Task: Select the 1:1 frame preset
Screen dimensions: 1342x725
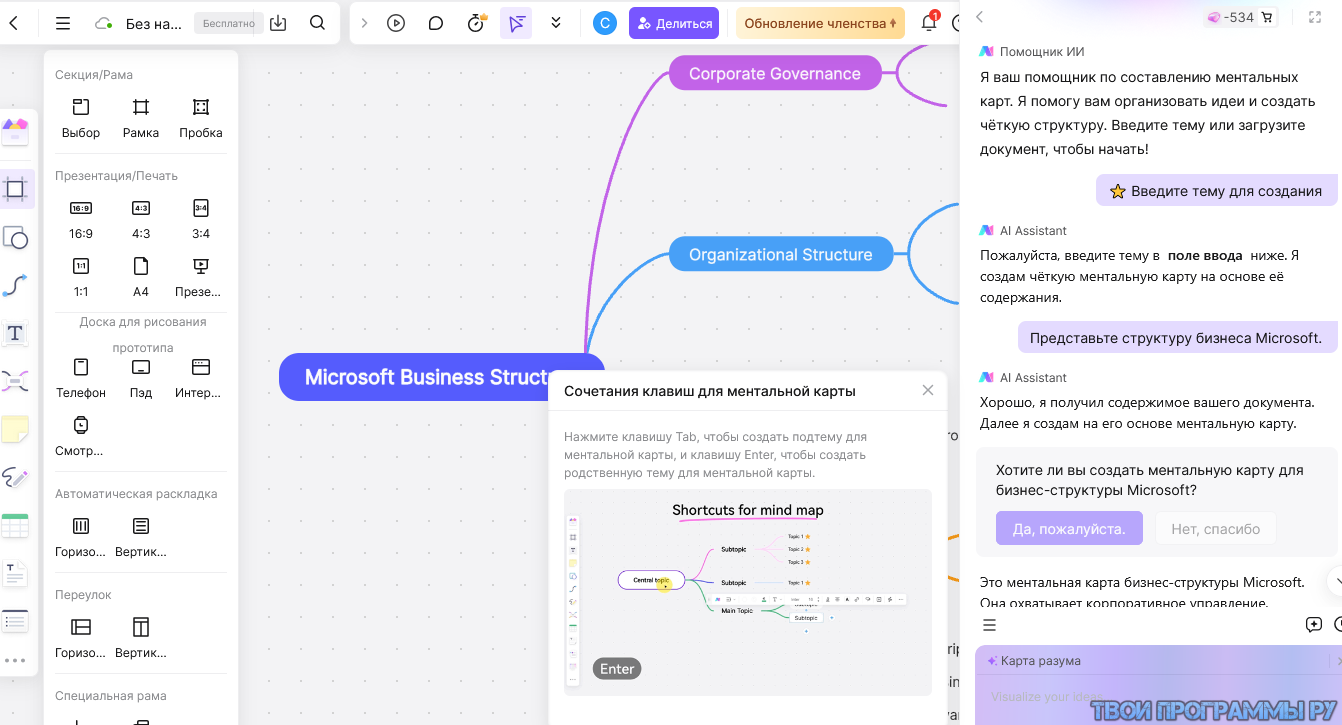Action: (81, 277)
